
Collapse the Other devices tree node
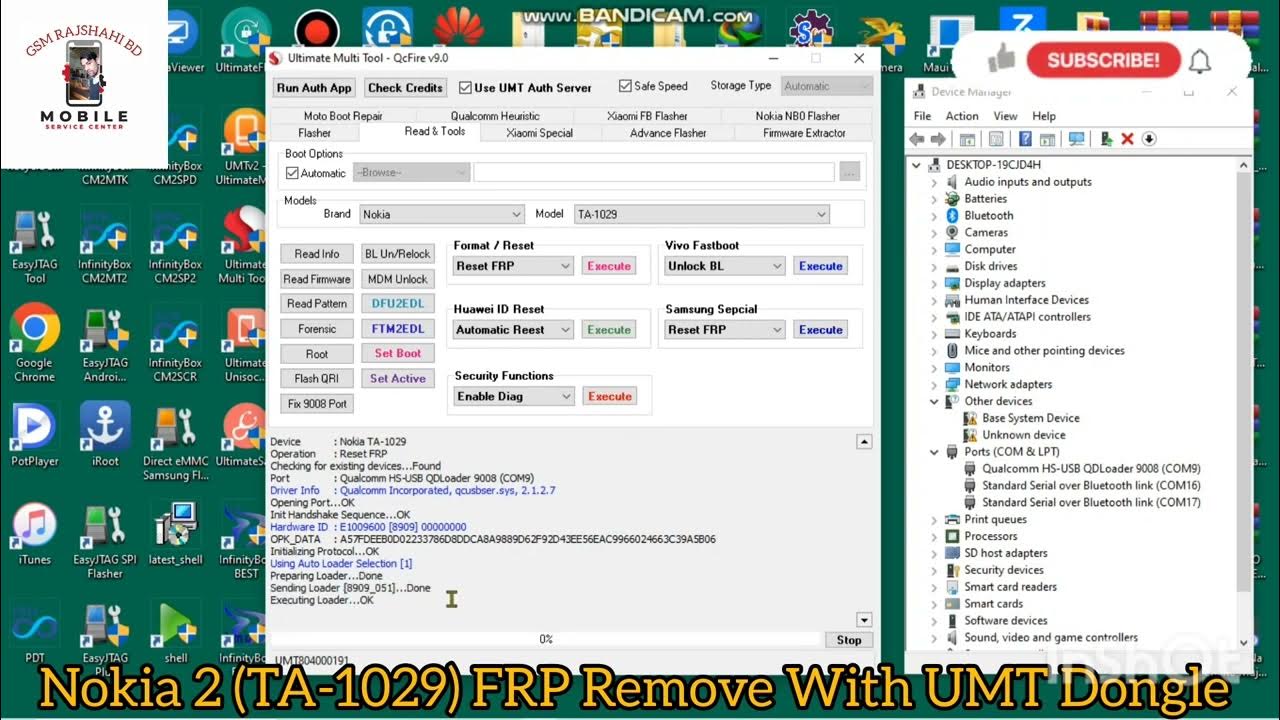[x=935, y=401]
